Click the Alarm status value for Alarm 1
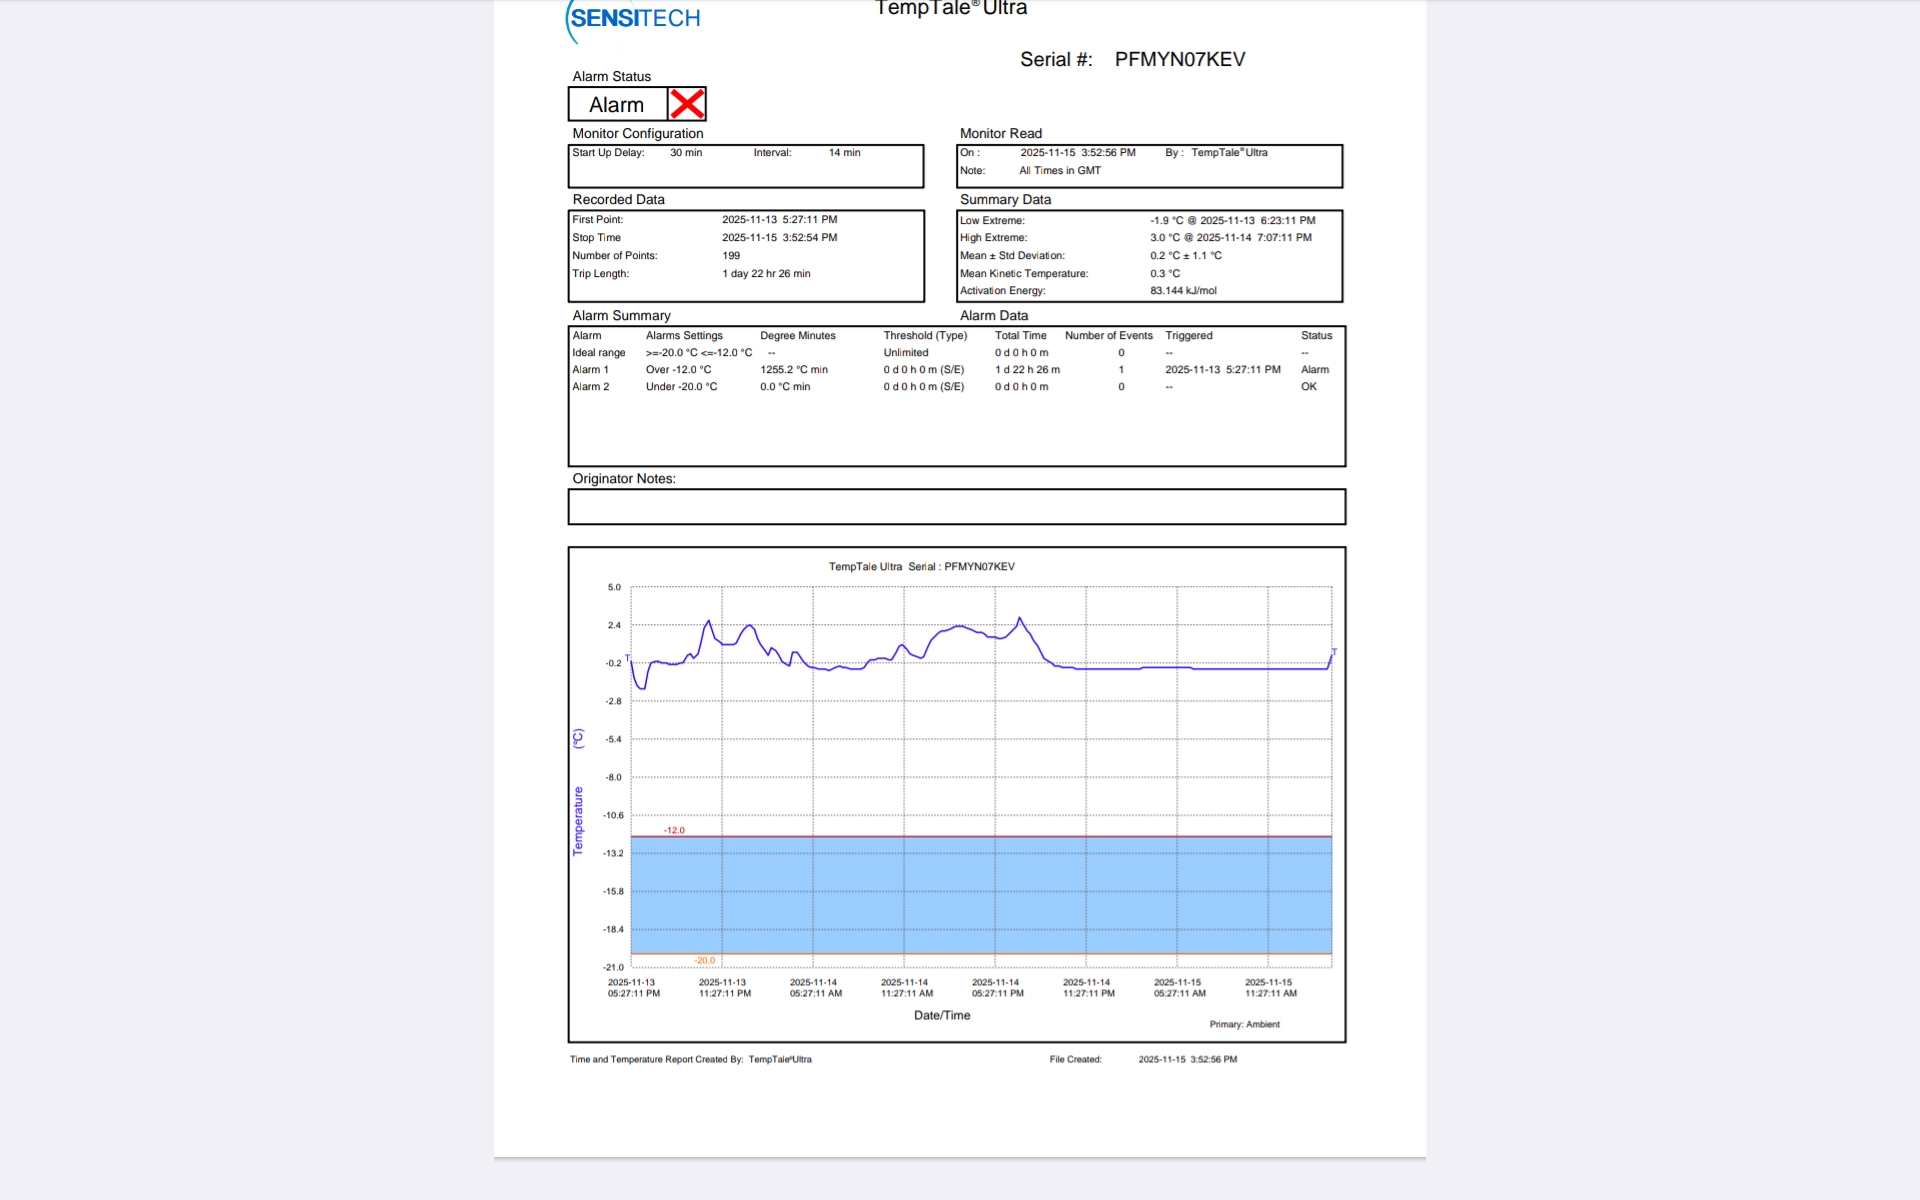Viewport: 1920px width, 1200px height. coord(1314,370)
